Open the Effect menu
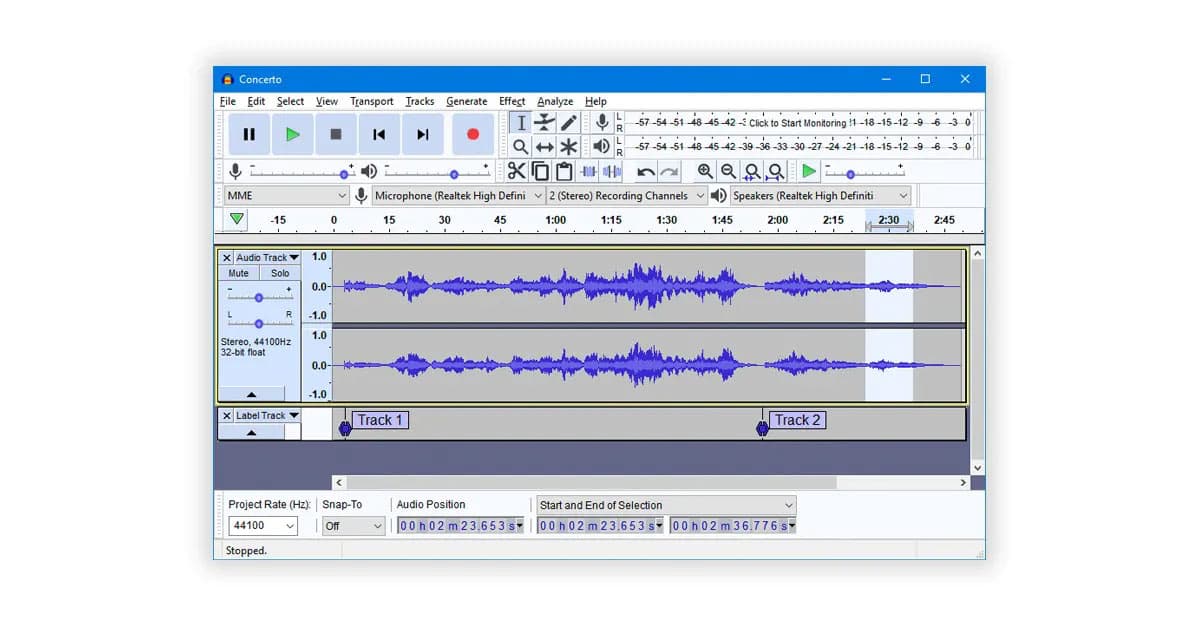This screenshot has height=627, width=1200. pos(512,101)
